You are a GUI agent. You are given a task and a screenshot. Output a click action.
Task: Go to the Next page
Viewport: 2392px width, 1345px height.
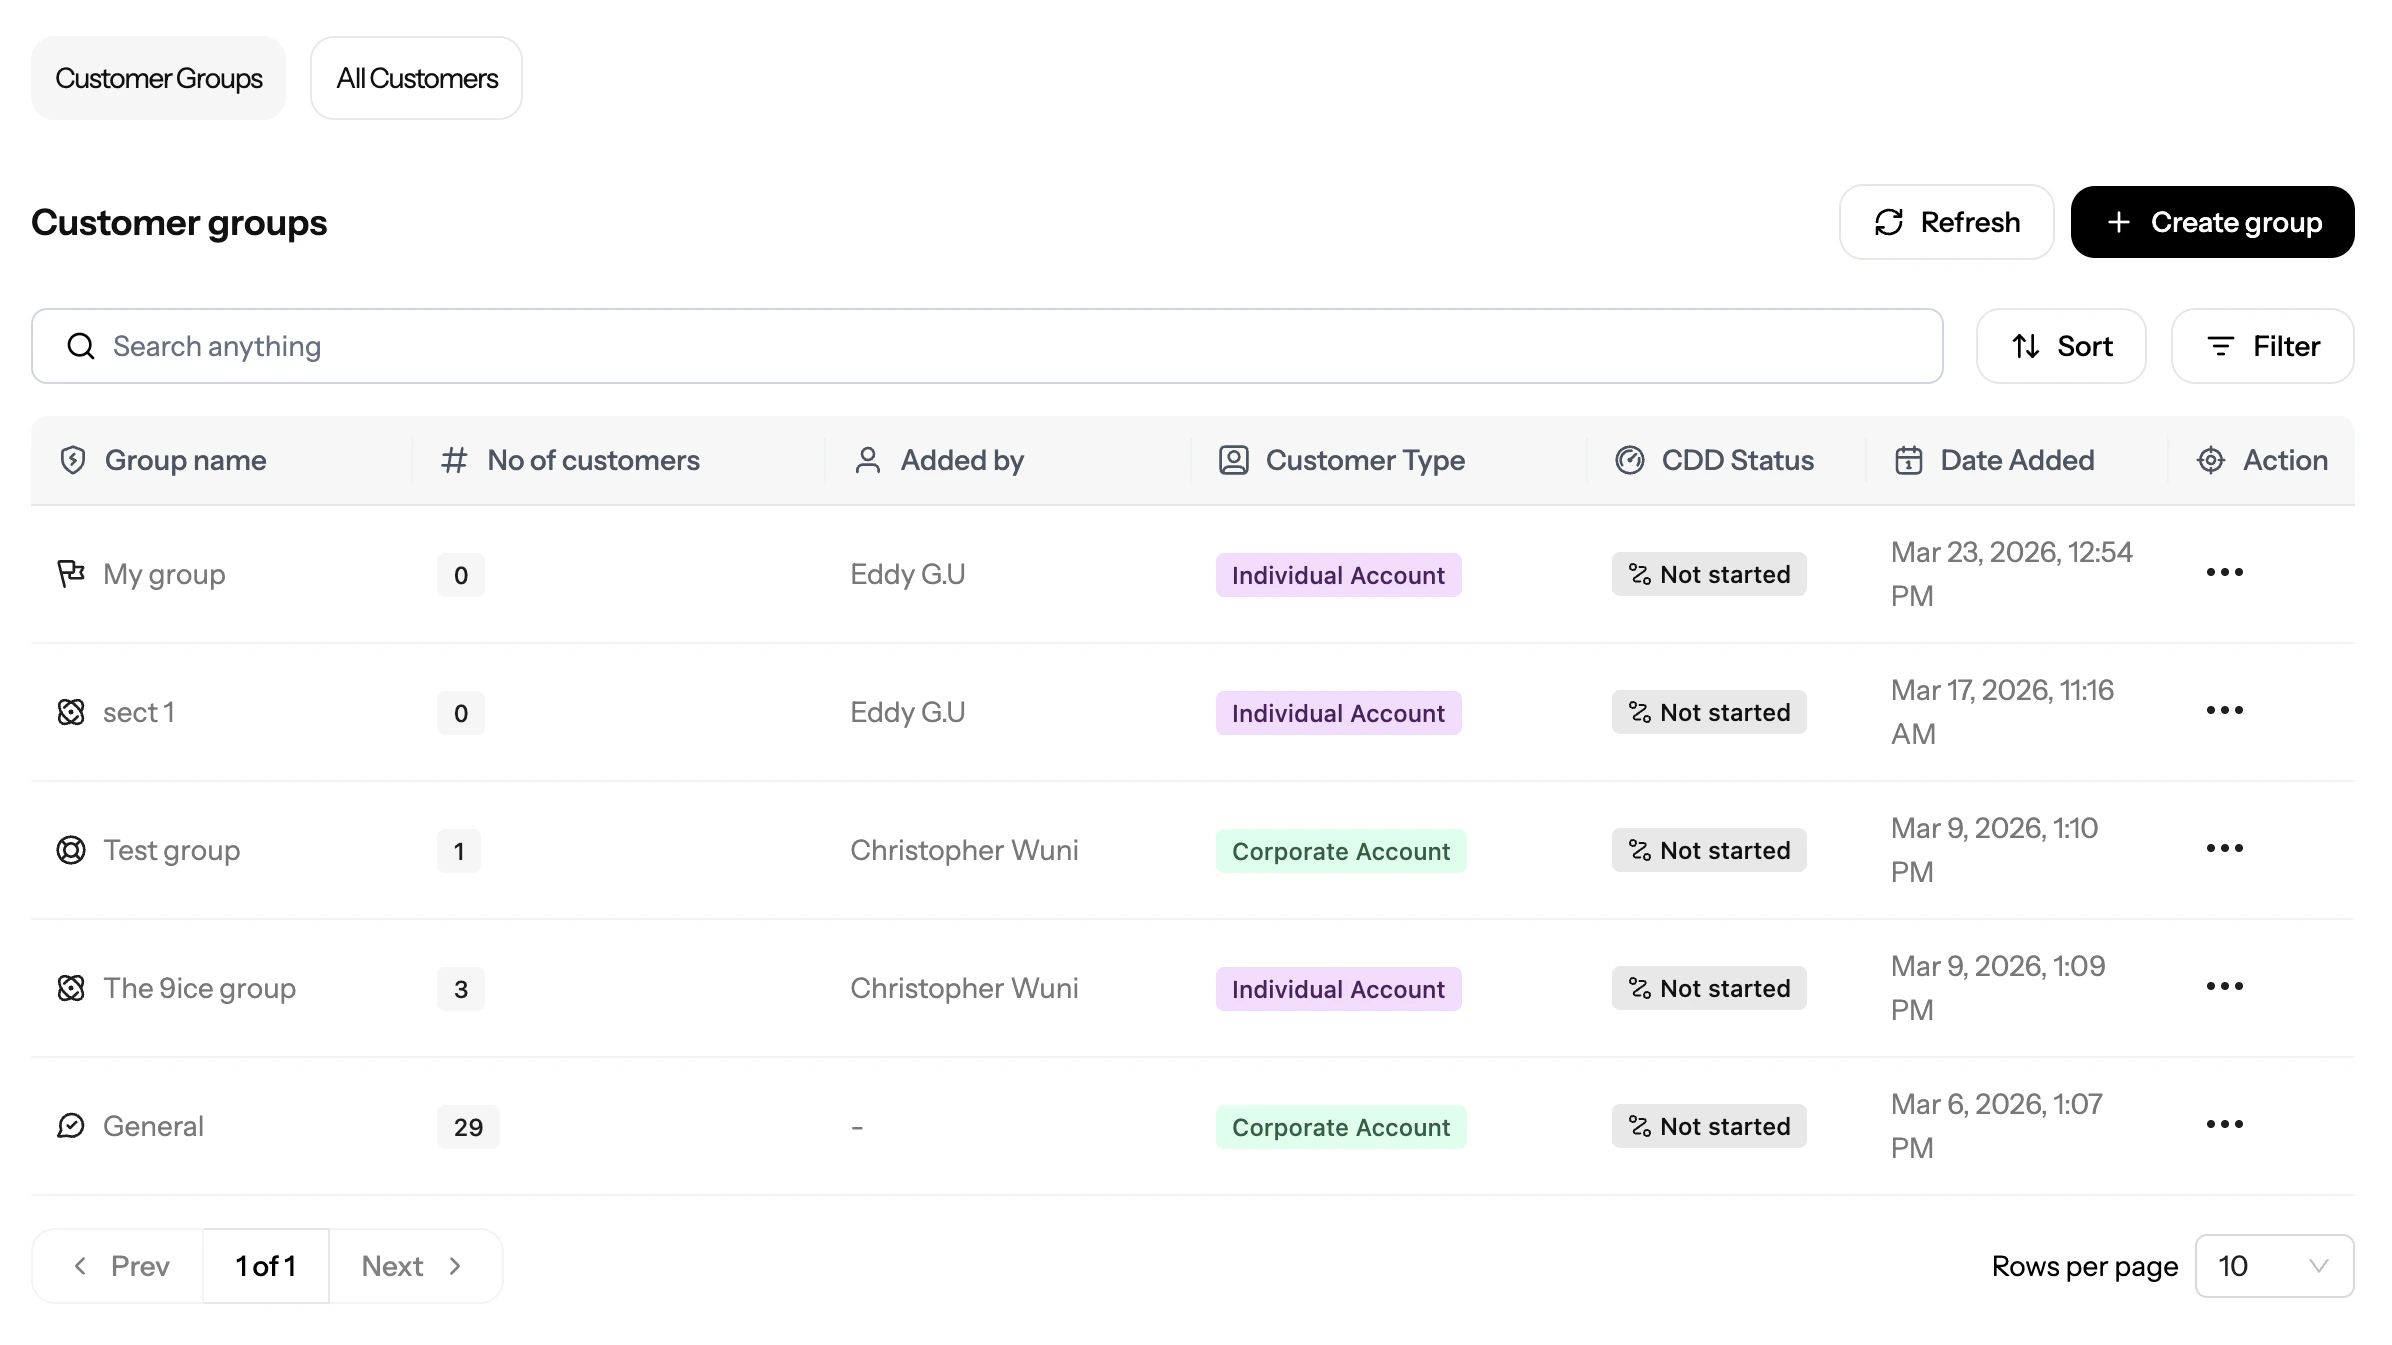414,1266
